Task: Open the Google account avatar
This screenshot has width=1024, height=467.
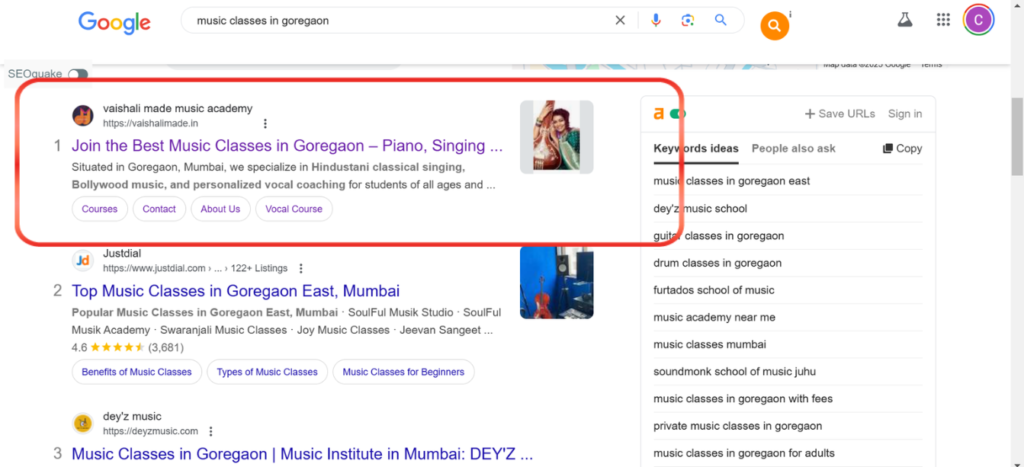Action: pyautogui.click(x=978, y=20)
